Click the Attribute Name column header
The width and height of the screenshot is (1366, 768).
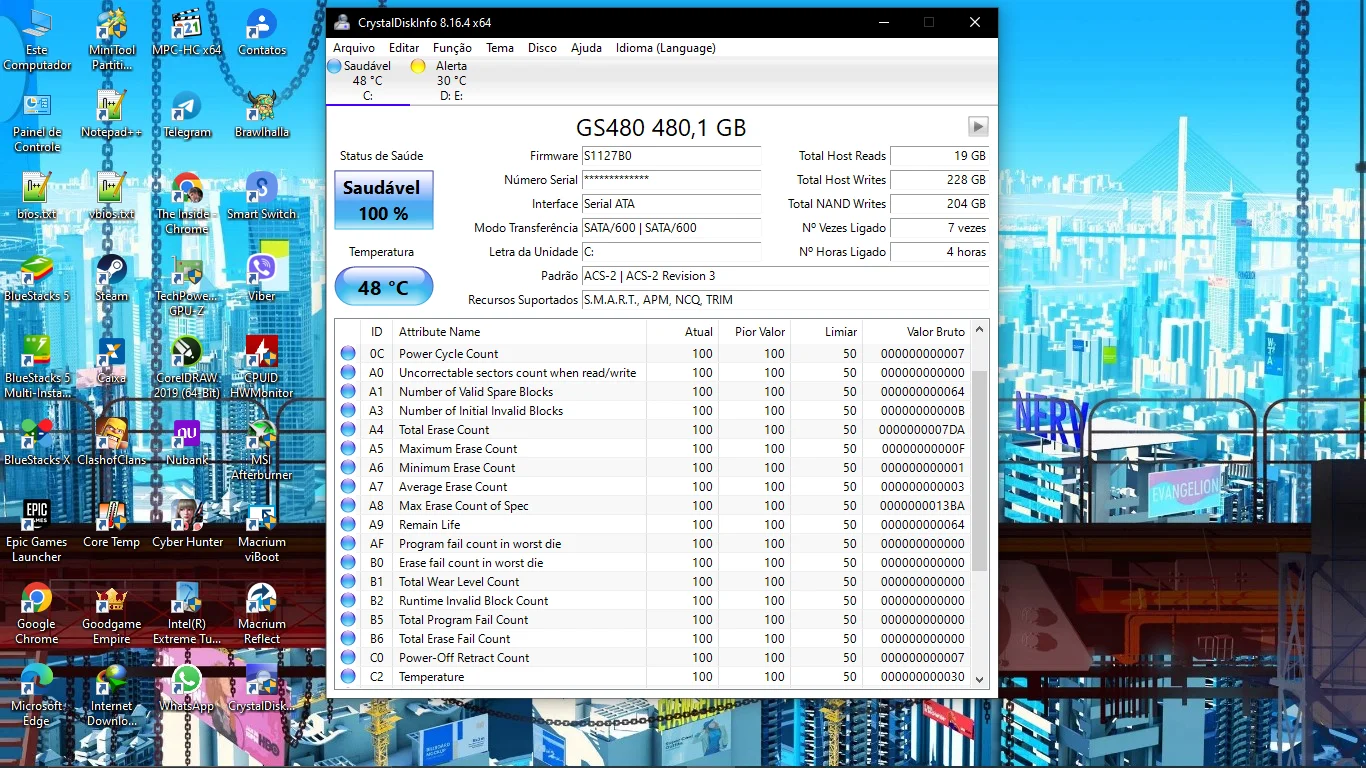pos(518,332)
